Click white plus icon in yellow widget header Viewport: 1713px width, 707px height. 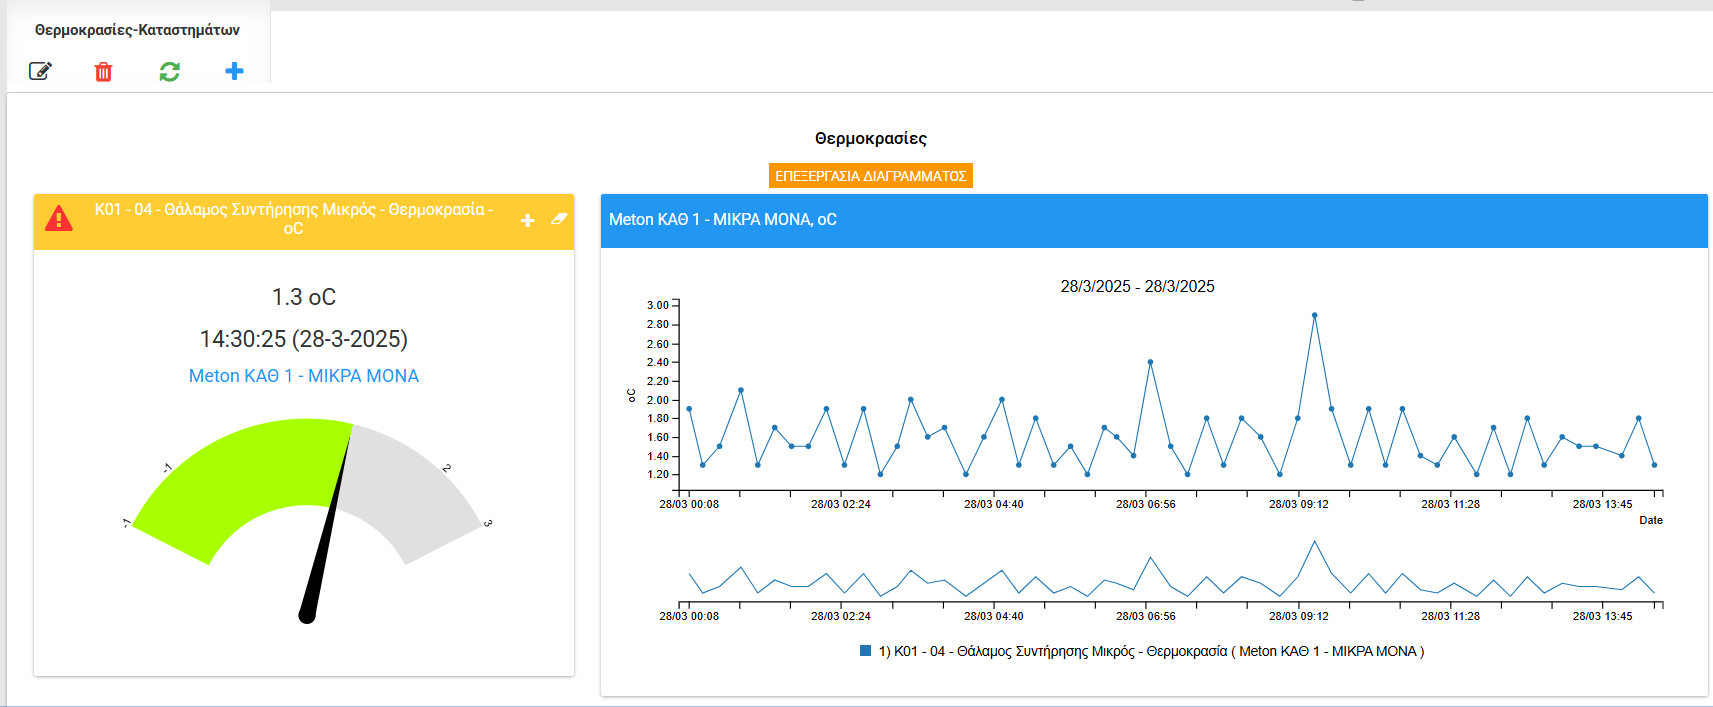click(x=528, y=220)
